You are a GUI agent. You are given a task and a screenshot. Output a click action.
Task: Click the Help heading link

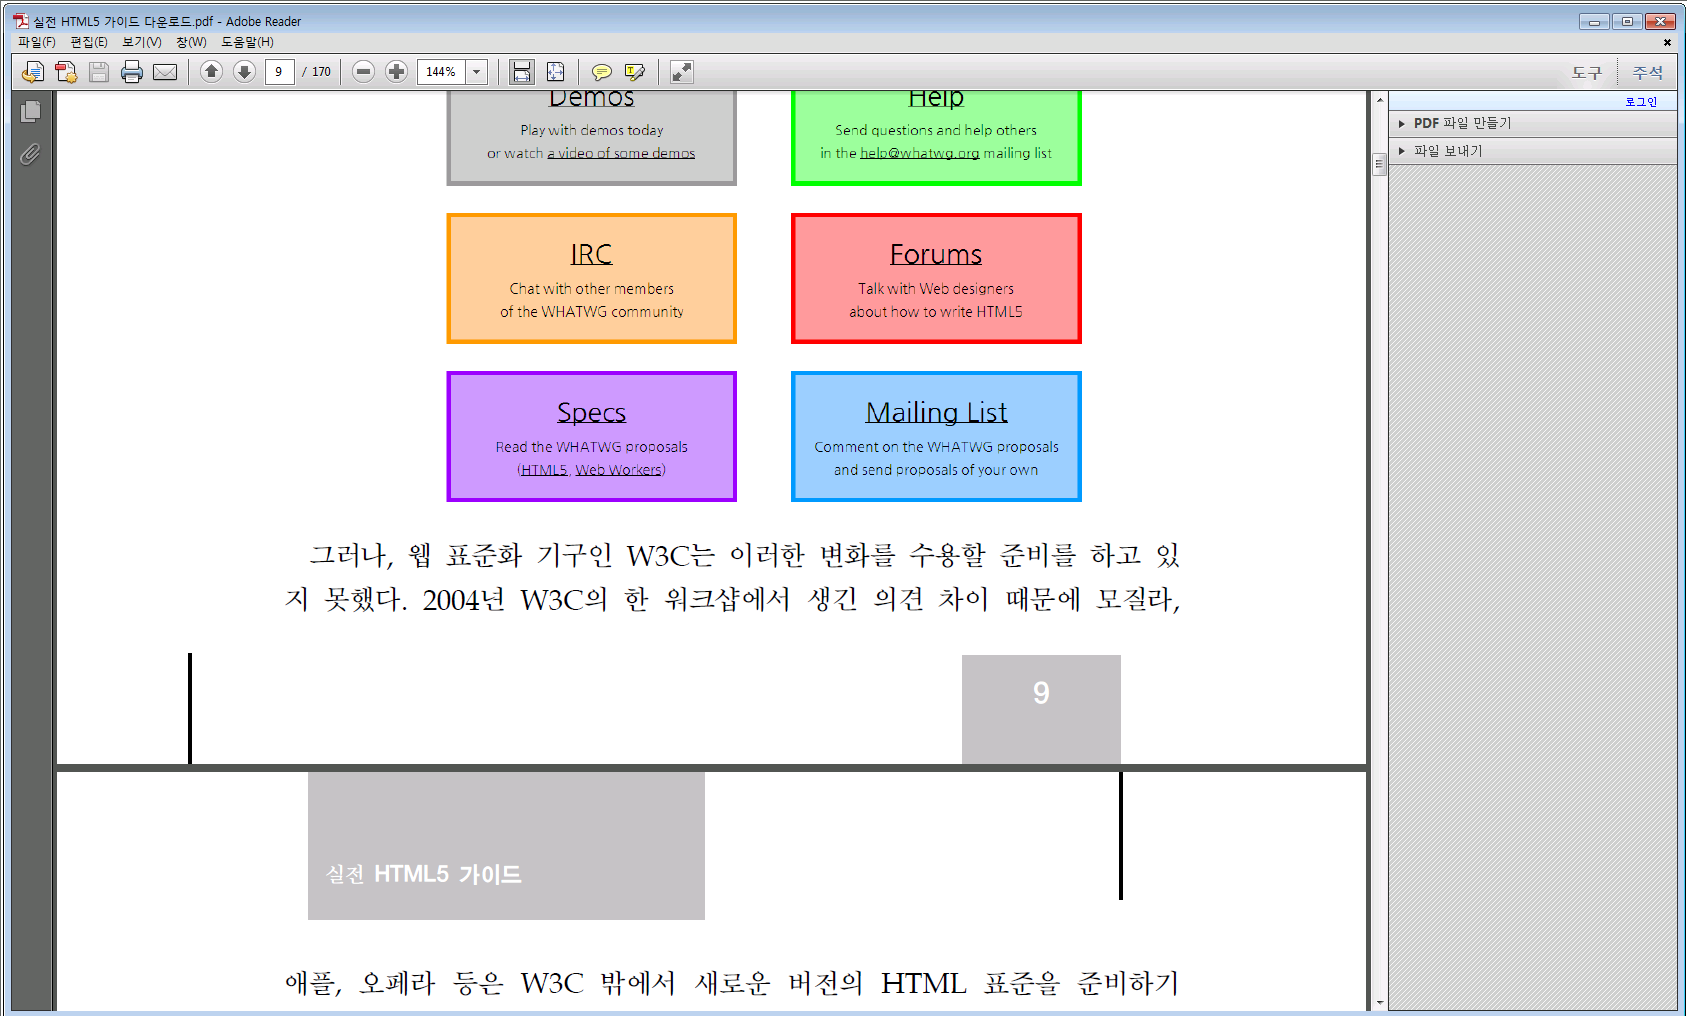[x=936, y=98]
